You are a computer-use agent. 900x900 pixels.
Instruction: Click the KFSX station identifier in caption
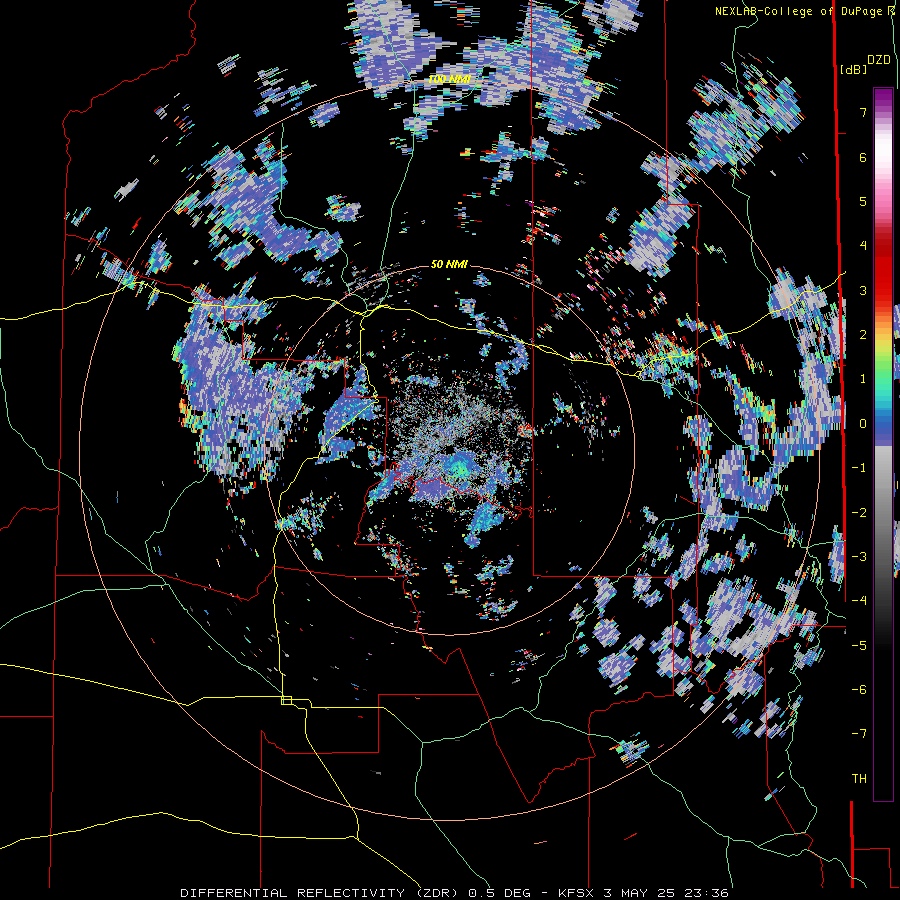[577, 893]
